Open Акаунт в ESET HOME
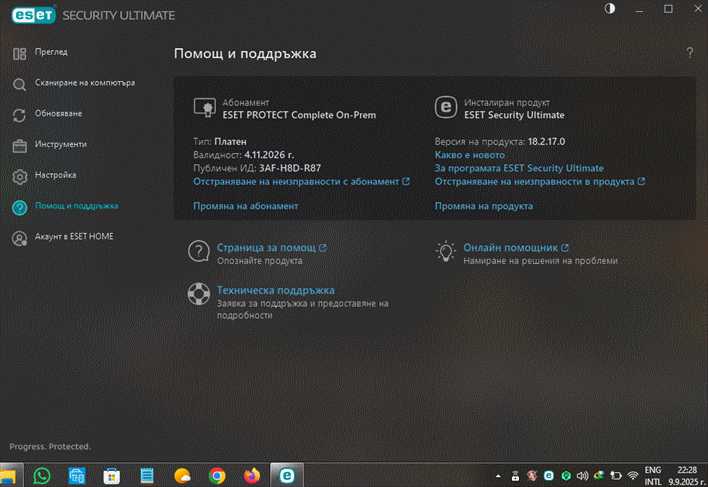Image resolution: width=708 pixels, height=487 pixels. pos(74,237)
